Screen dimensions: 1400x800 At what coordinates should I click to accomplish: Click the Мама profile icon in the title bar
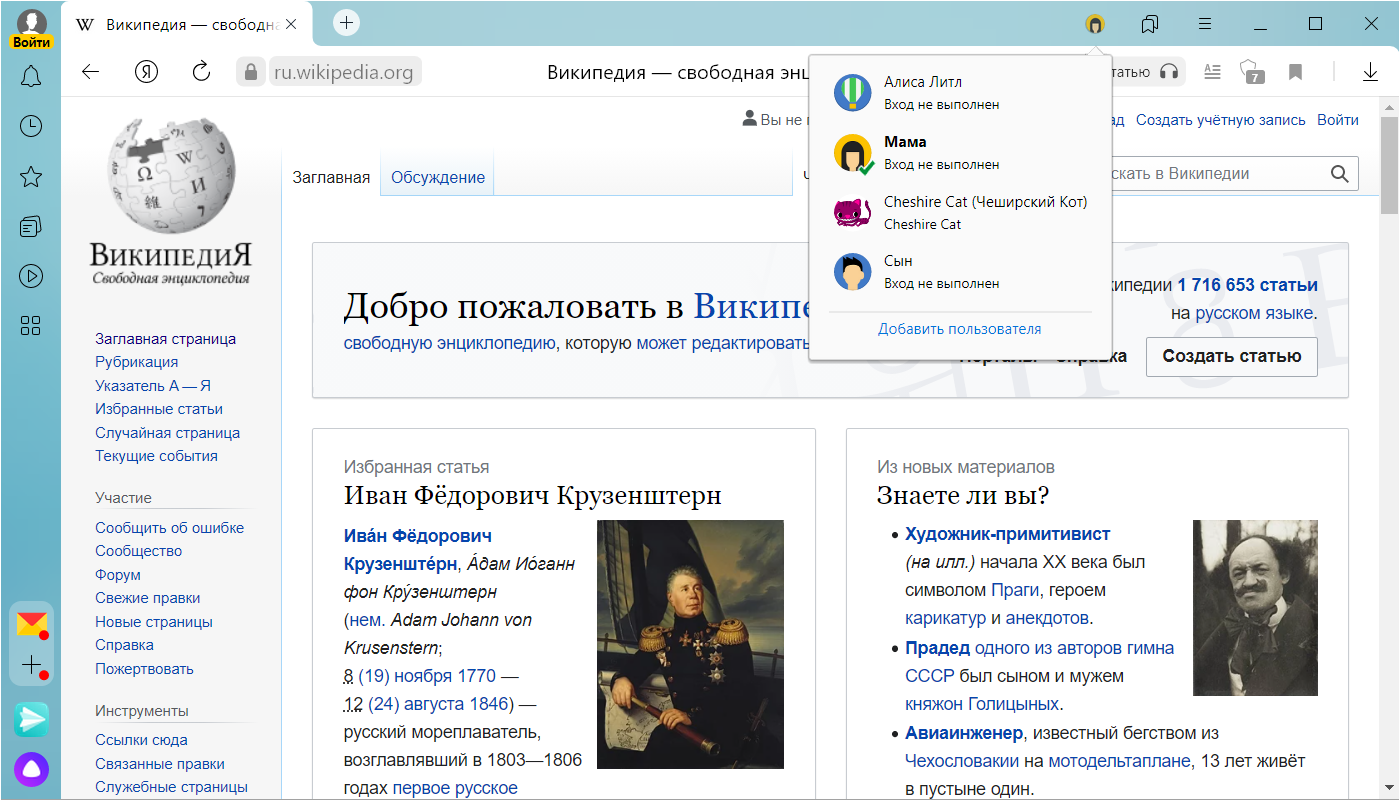point(1095,23)
